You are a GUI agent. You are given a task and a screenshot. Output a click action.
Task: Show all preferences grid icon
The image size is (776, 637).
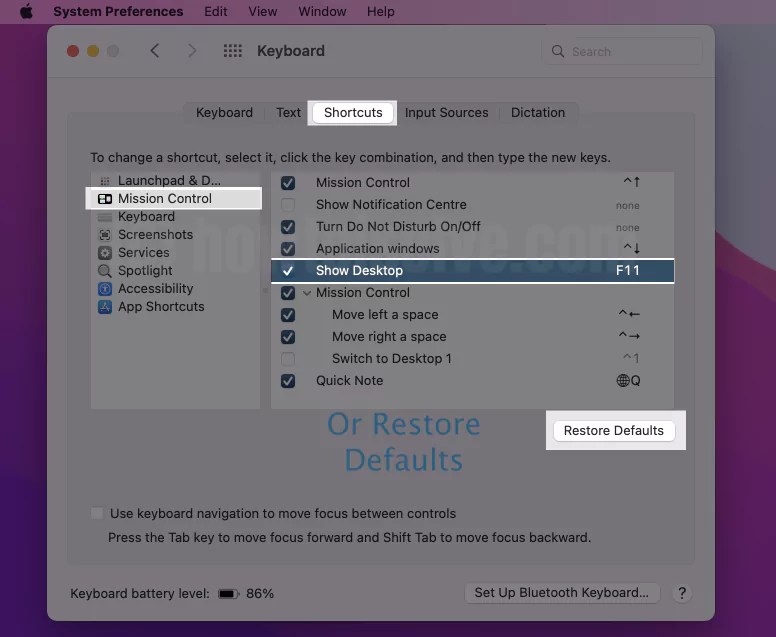233,50
